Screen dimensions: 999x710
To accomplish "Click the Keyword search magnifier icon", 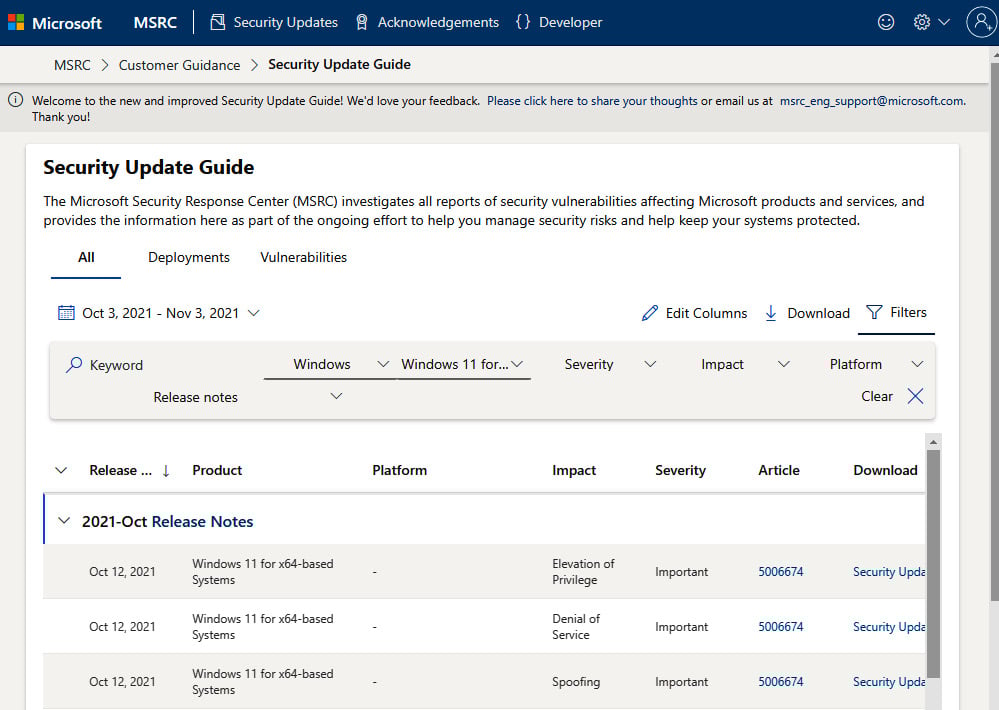I will click(x=74, y=365).
